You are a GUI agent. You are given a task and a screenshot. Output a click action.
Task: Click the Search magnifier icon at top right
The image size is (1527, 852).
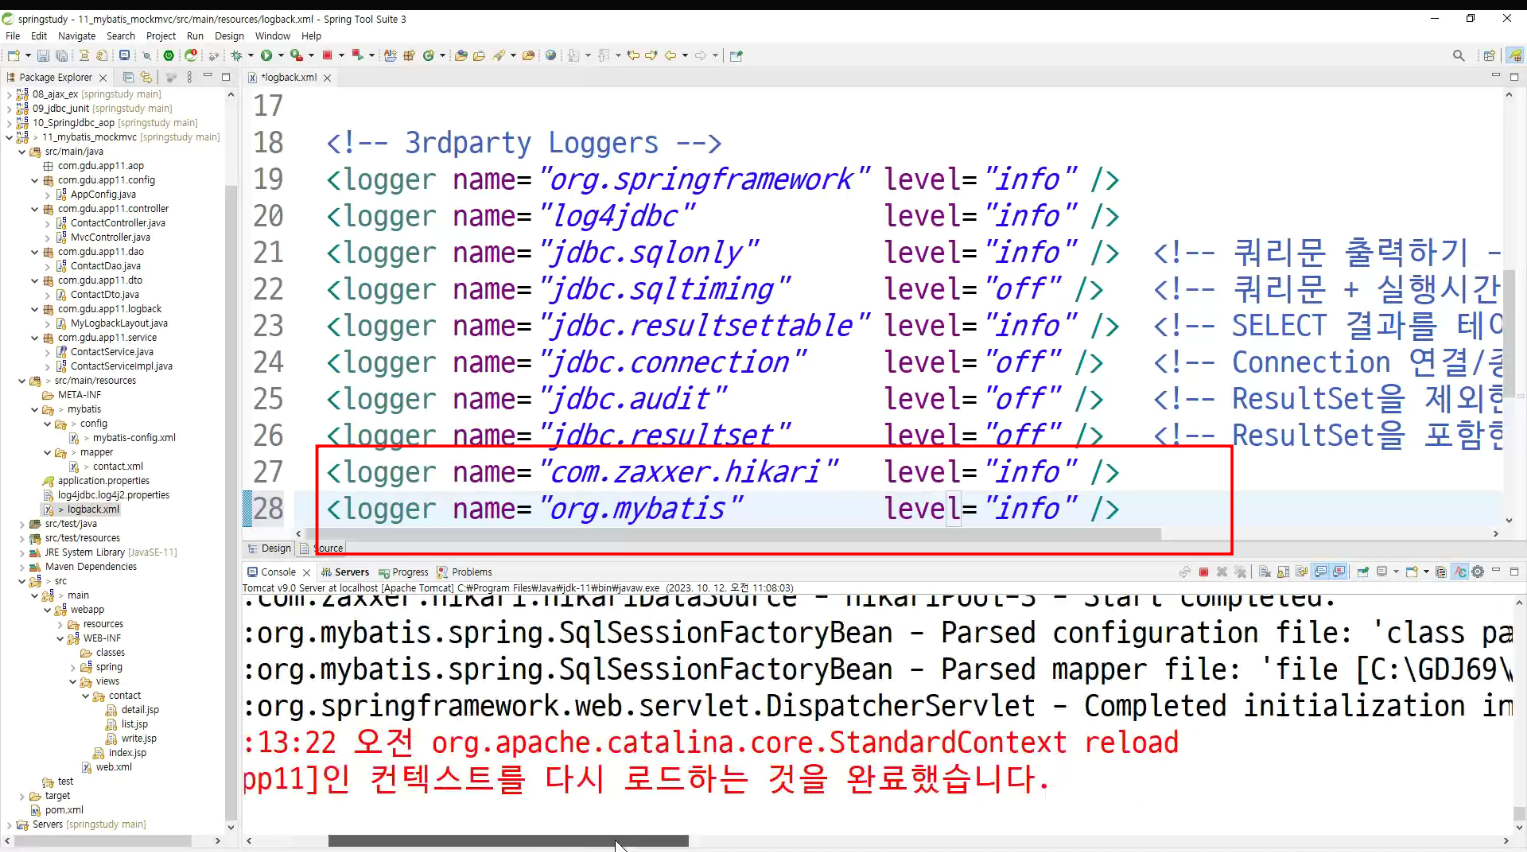tap(1459, 56)
